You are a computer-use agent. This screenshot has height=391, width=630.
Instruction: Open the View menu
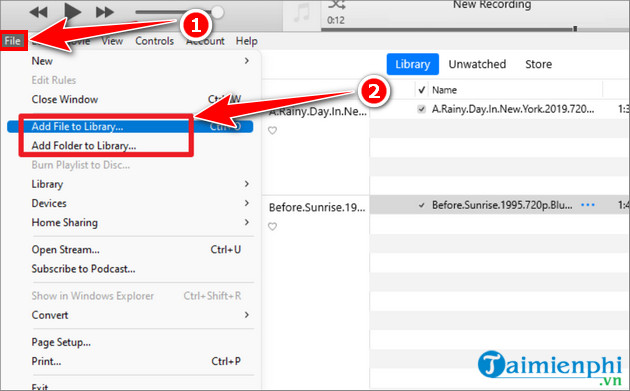tap(112, 41)
